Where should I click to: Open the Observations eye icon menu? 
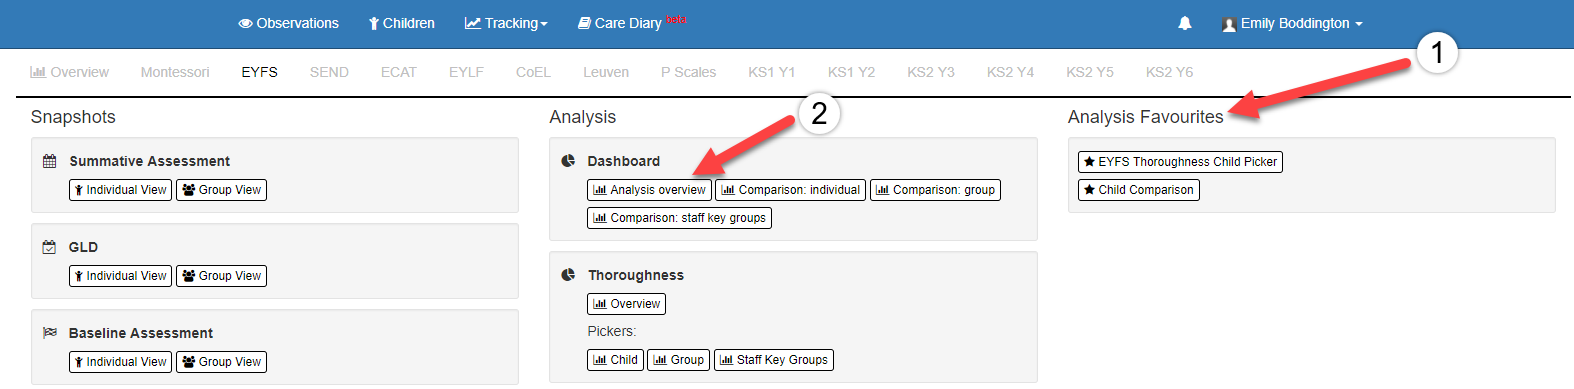245,23
